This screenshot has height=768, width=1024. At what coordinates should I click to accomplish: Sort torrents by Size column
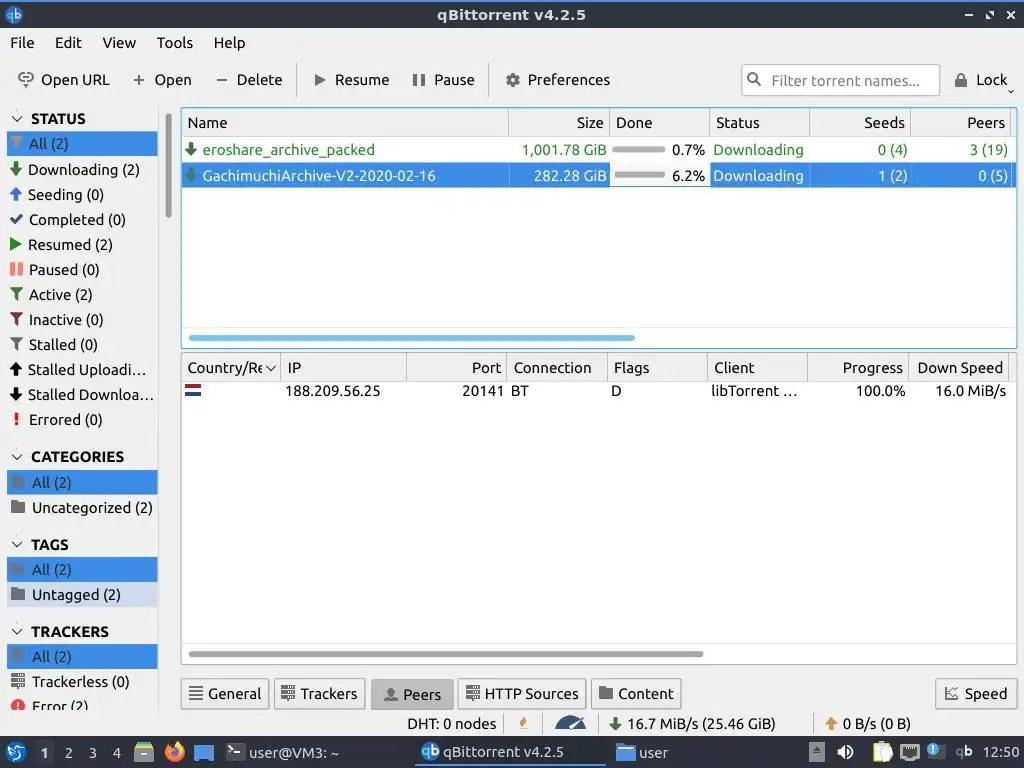[559, 123]
